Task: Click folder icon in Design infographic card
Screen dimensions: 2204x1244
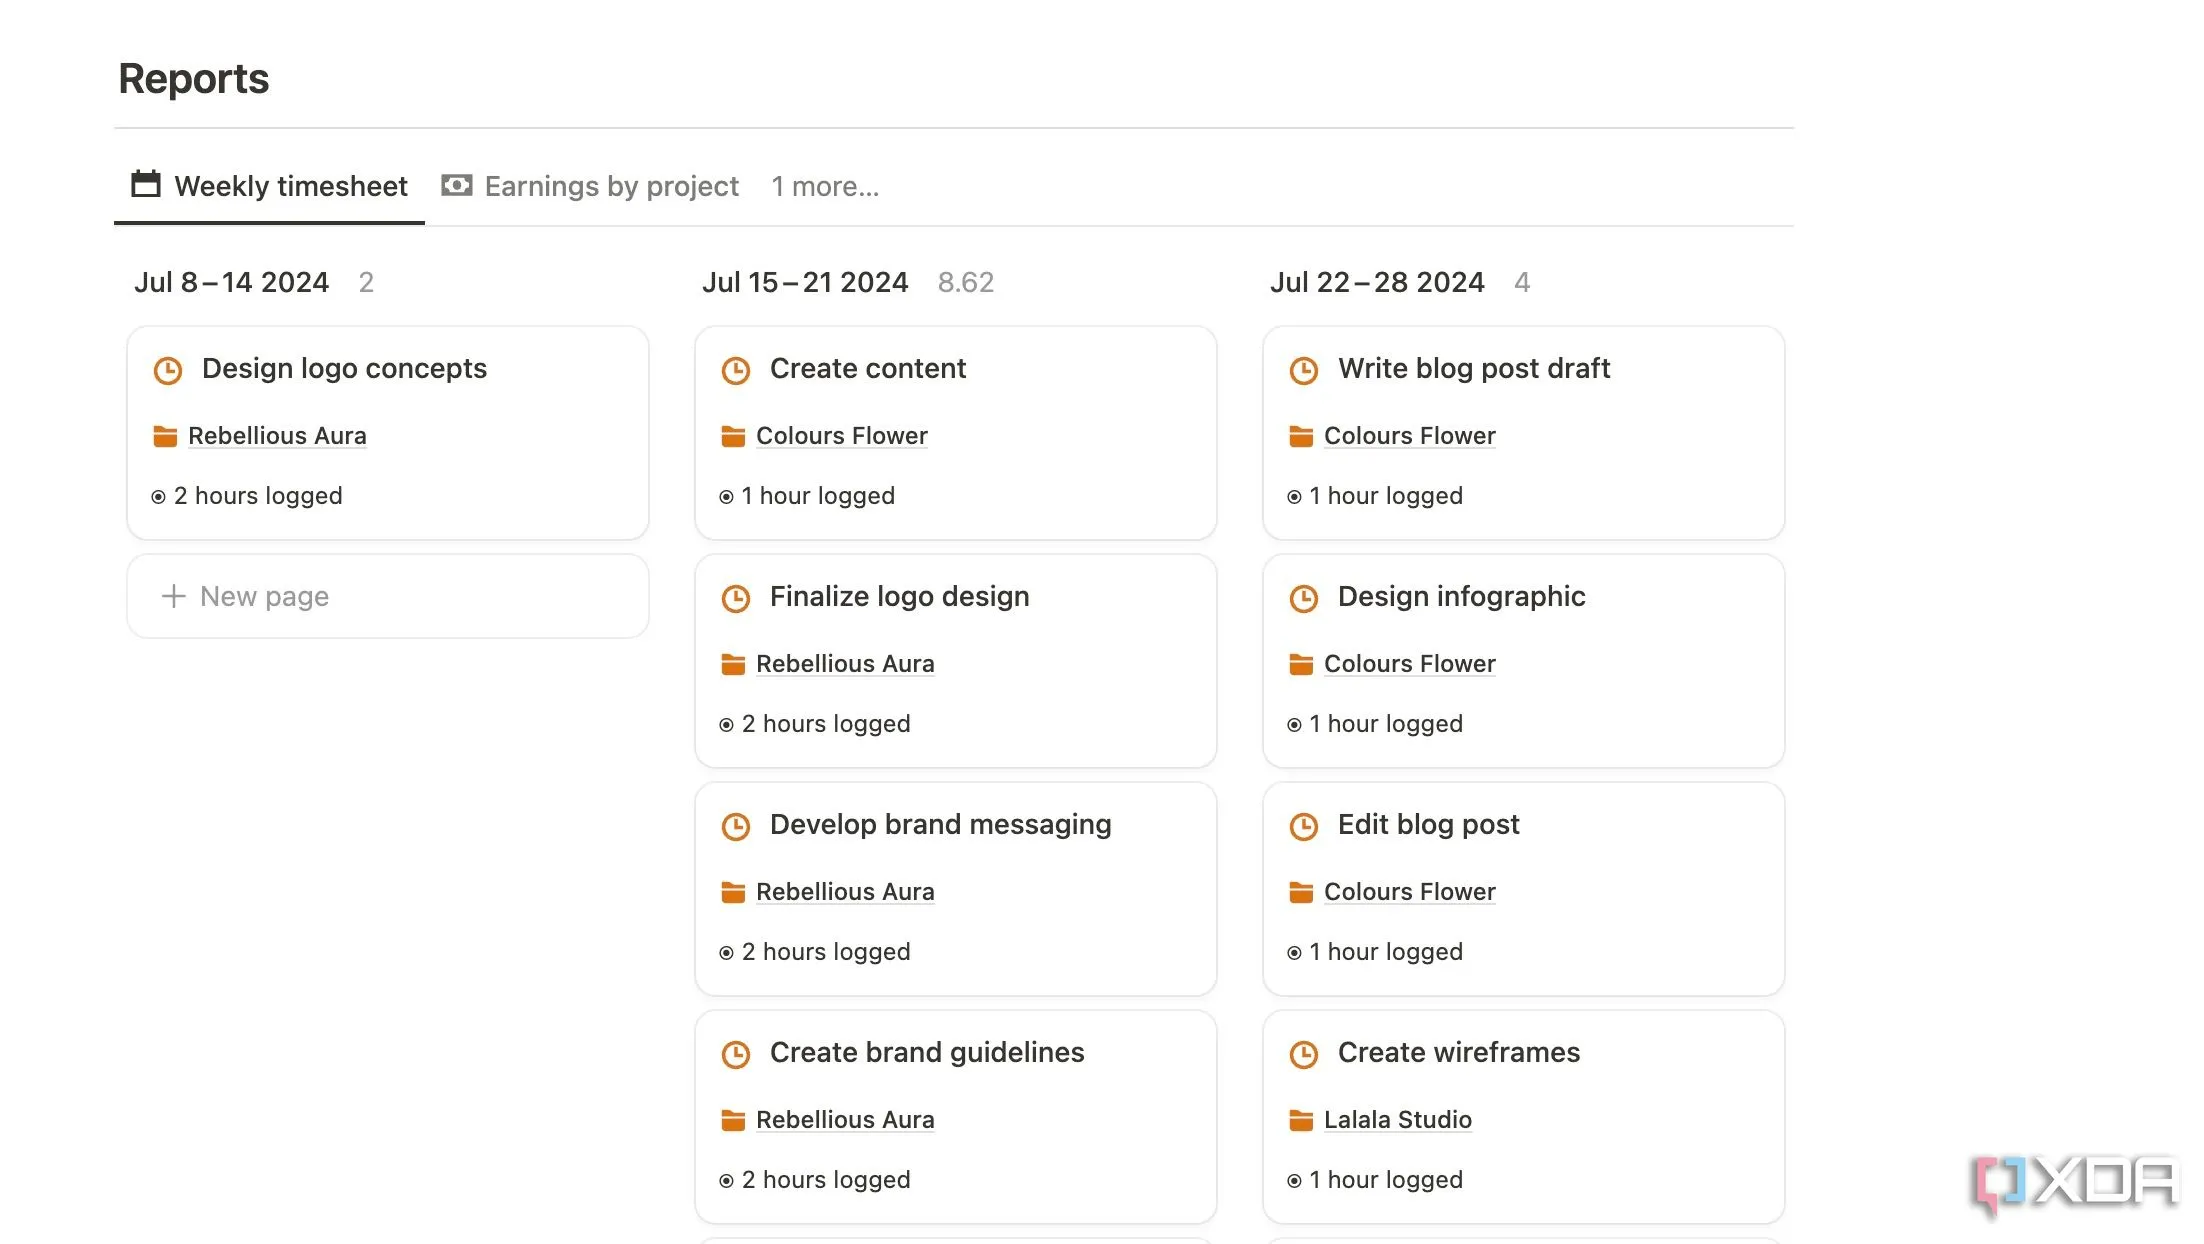Action: 1301,664
